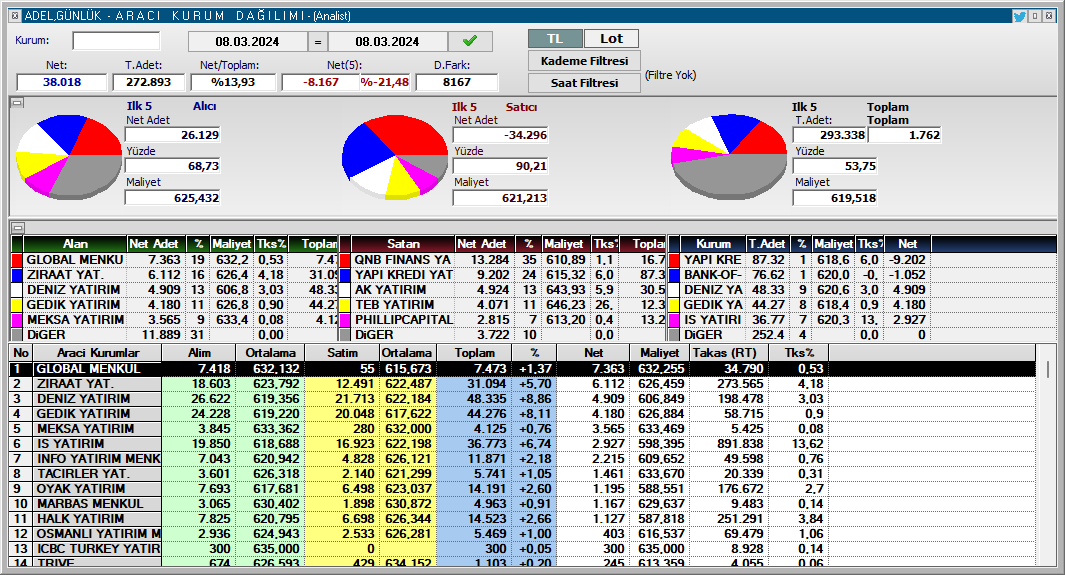Click magenta swatch beside PHILLIPCAPITAL

point(345,320)
